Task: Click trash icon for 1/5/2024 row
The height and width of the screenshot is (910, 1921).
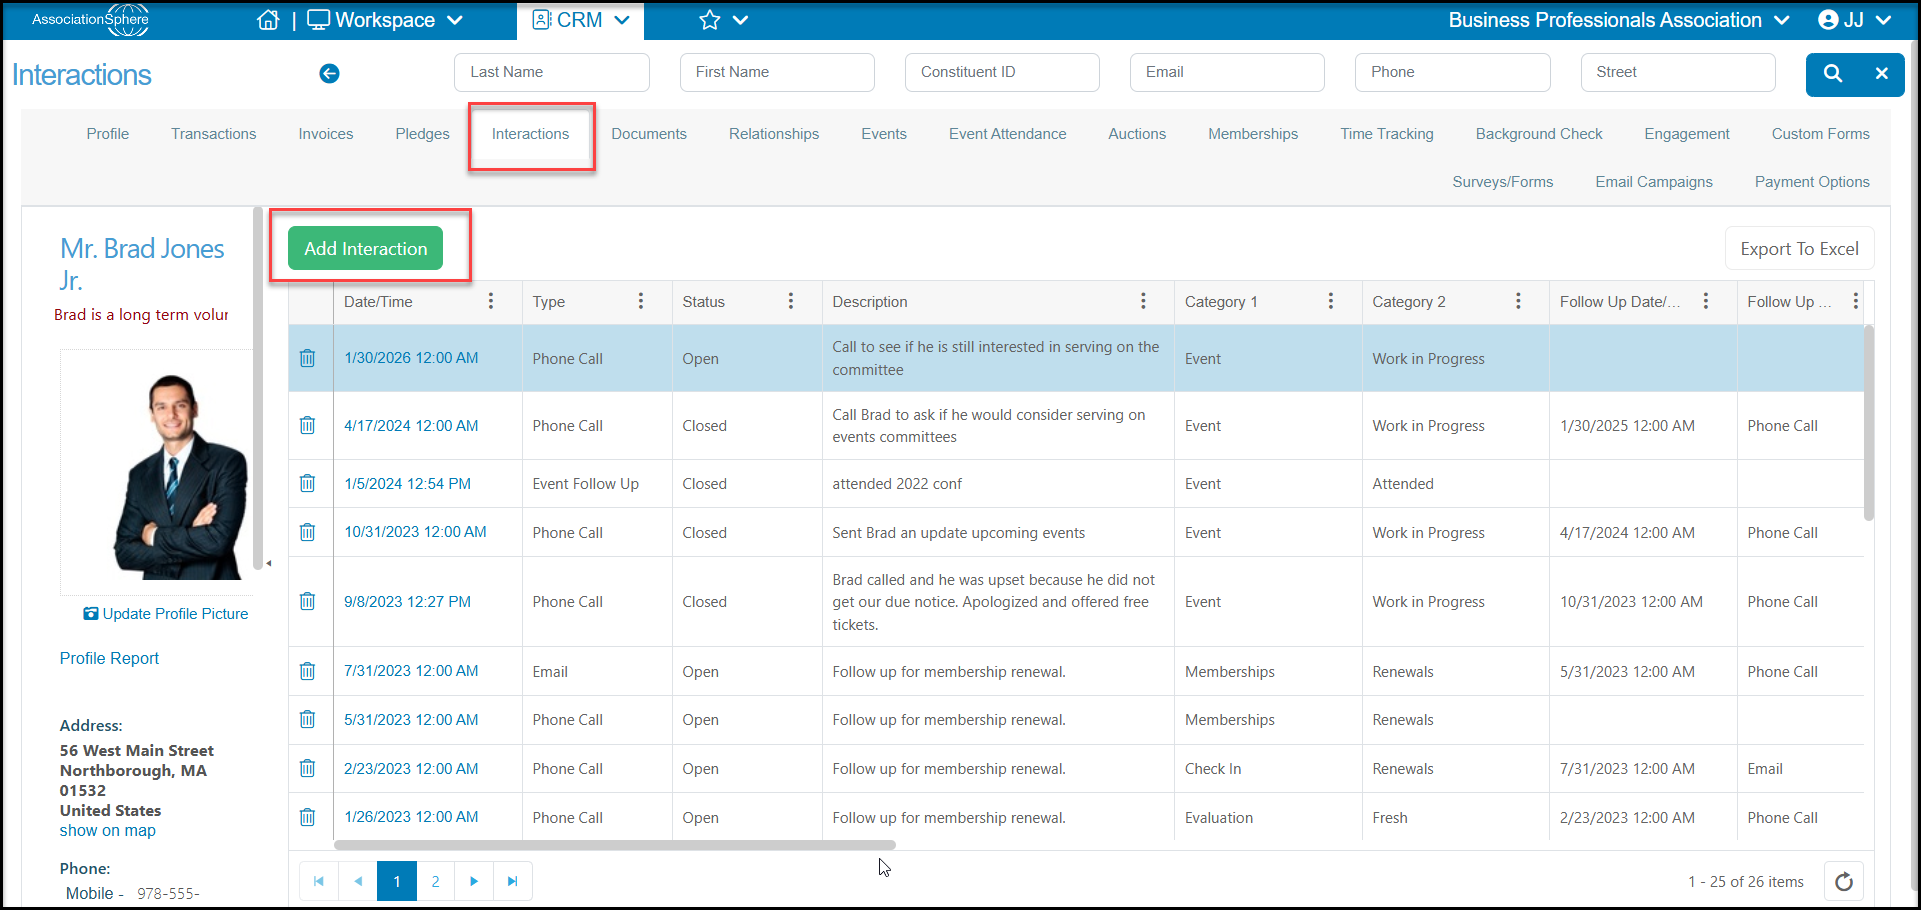Action: point(308,483)
